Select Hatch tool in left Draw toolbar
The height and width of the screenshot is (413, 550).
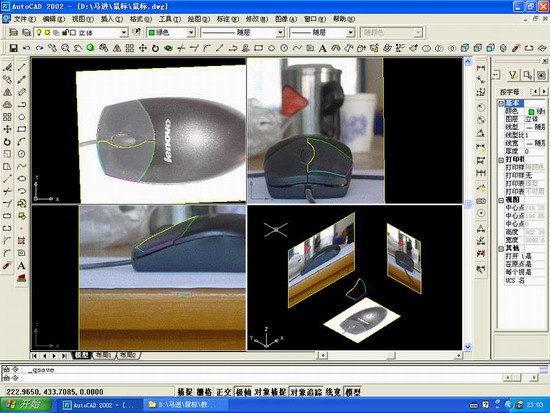(x=21, y=241)
